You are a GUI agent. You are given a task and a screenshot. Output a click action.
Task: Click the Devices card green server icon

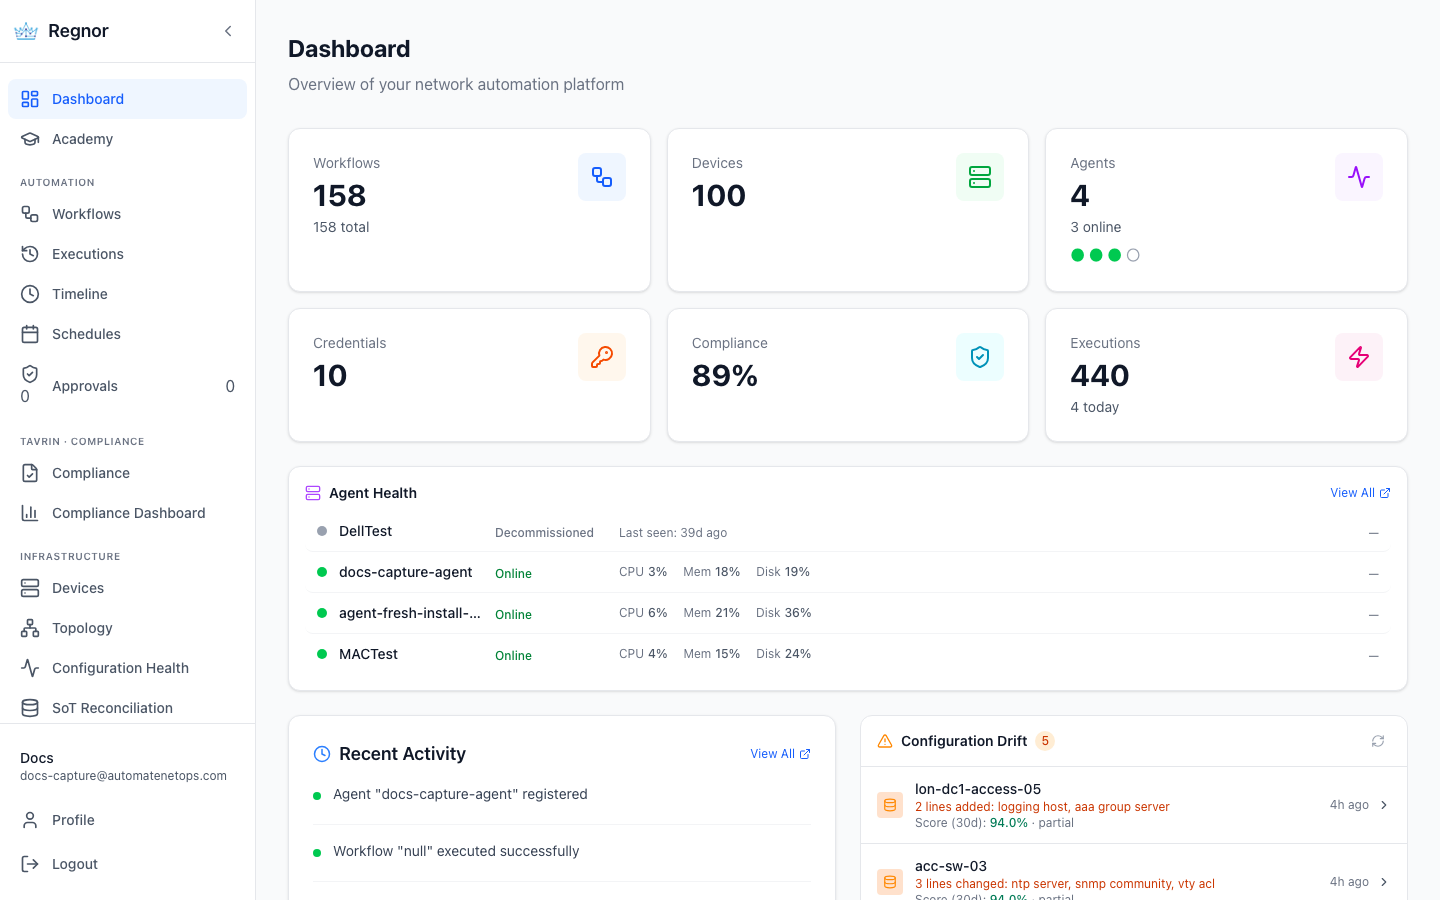(980, 177)
